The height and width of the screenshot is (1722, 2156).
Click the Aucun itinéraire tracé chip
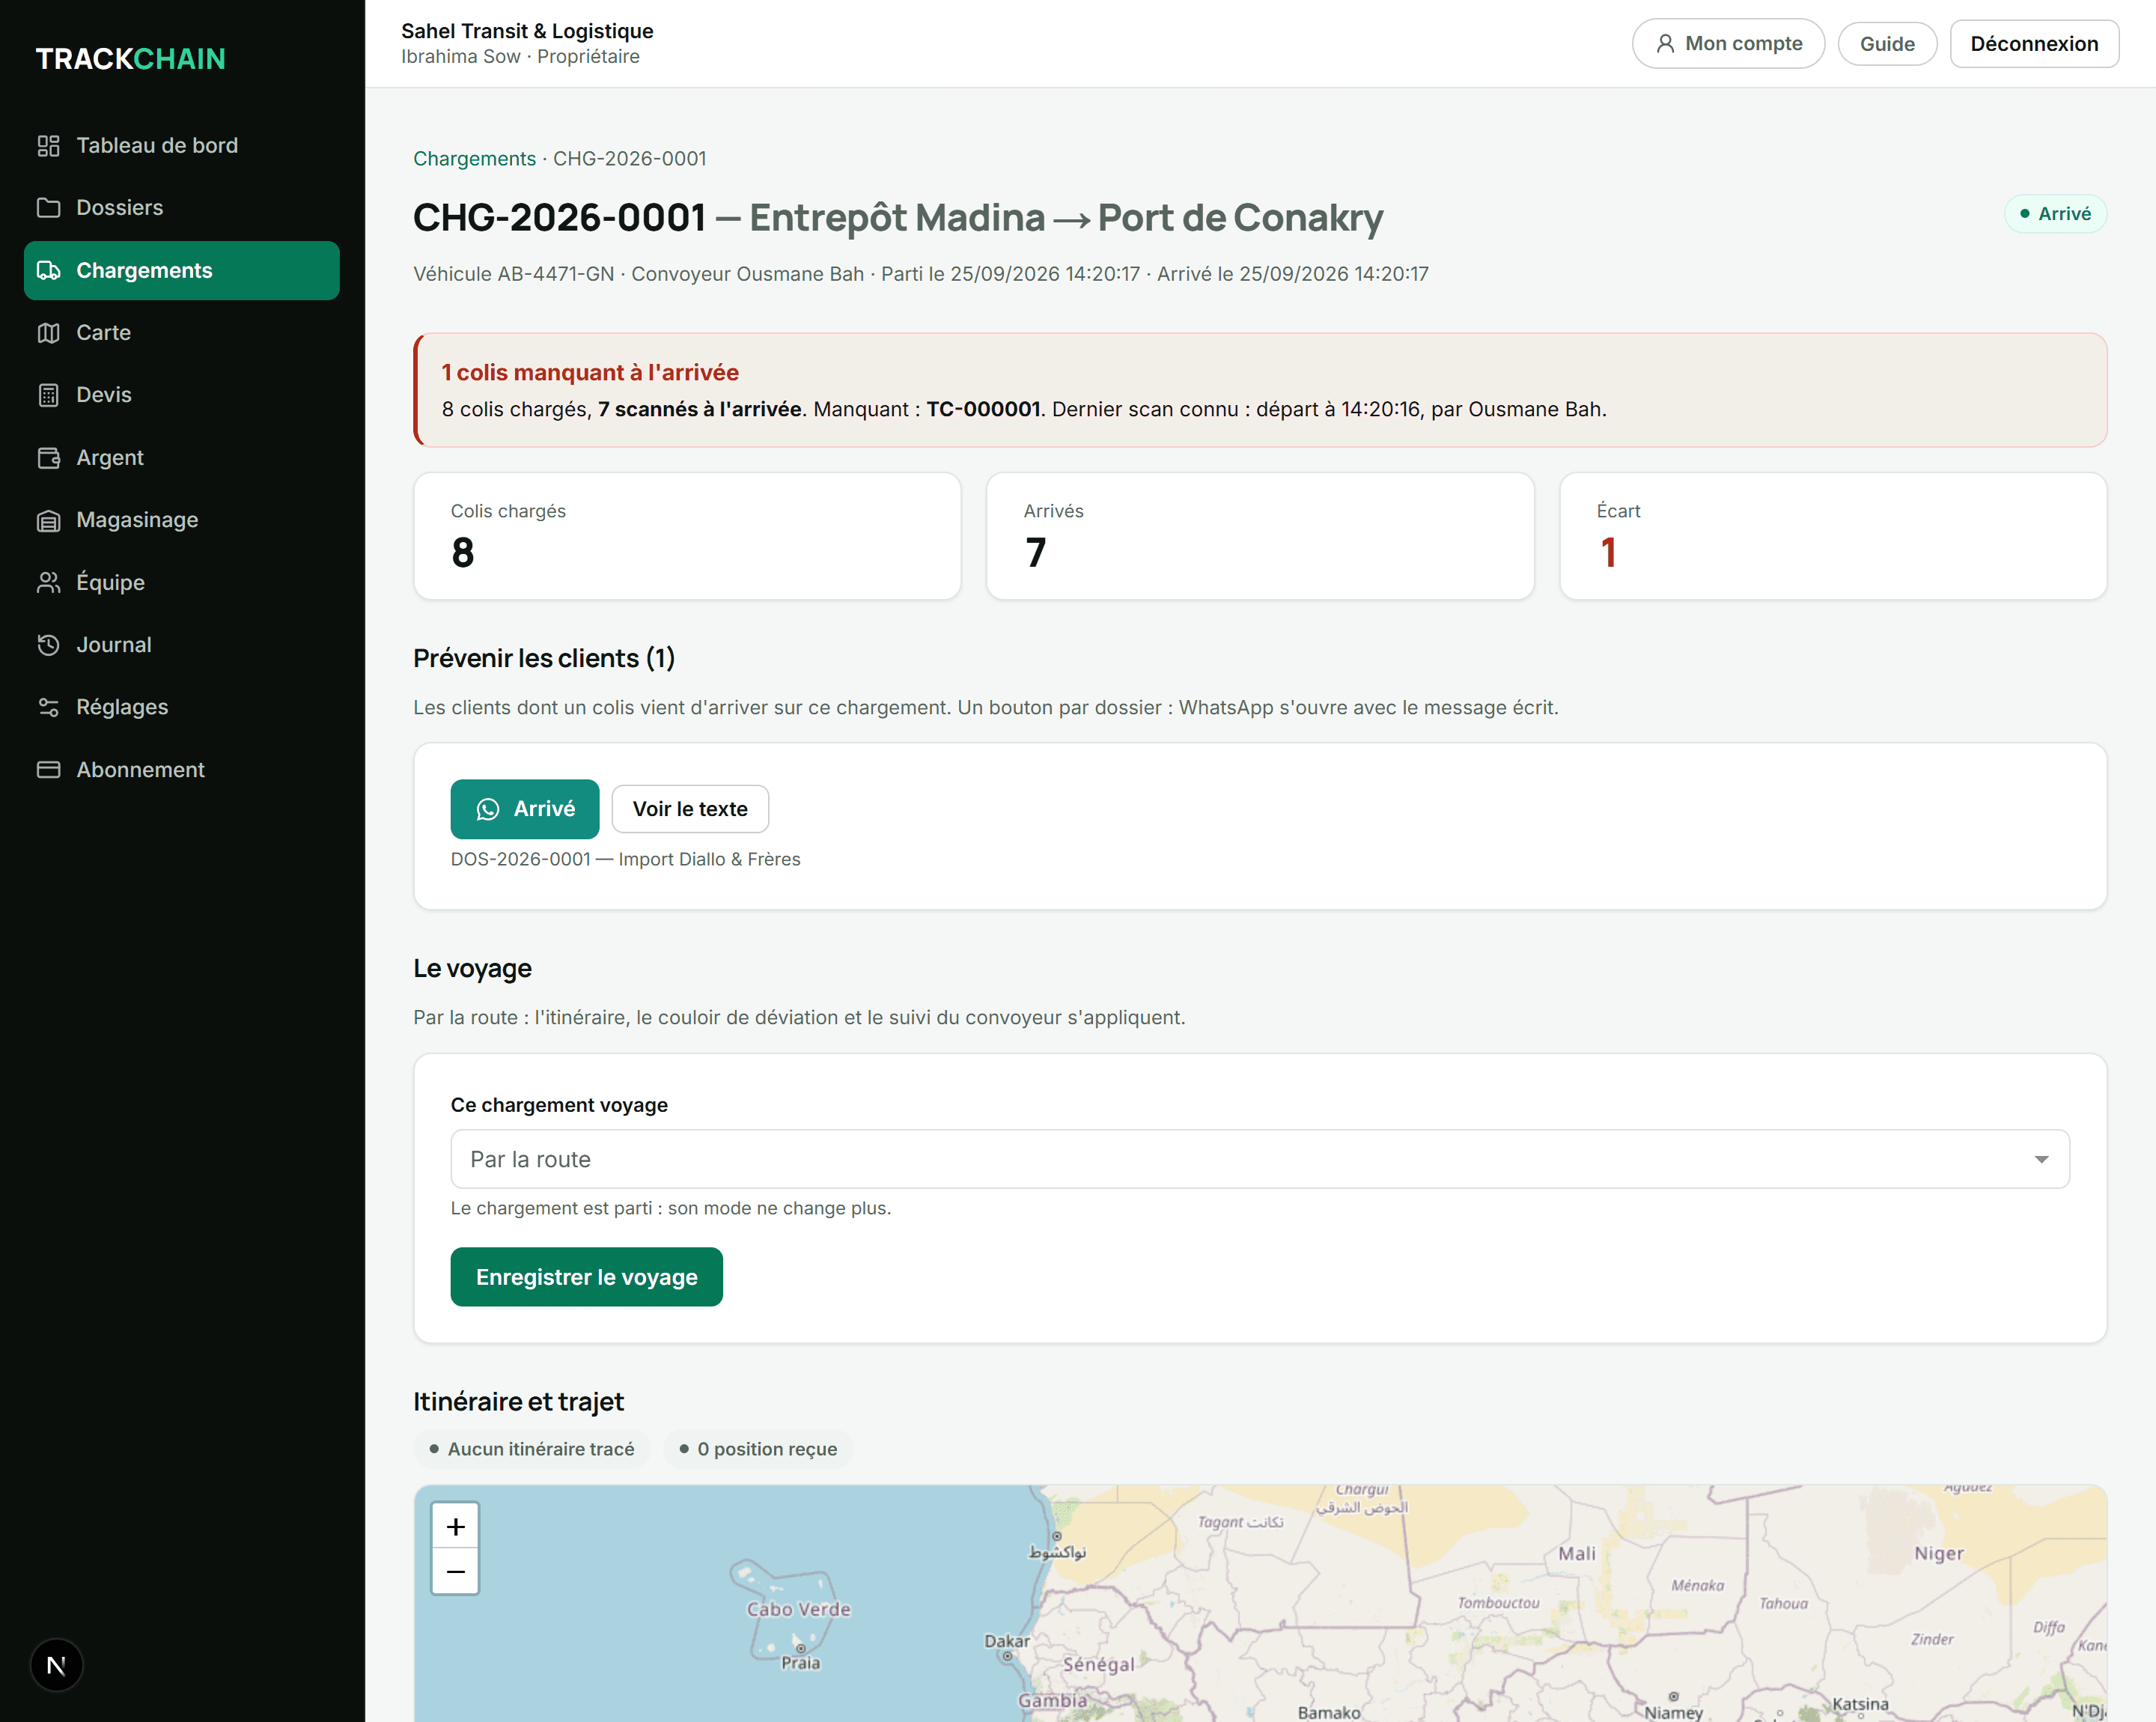(532, 1449)
